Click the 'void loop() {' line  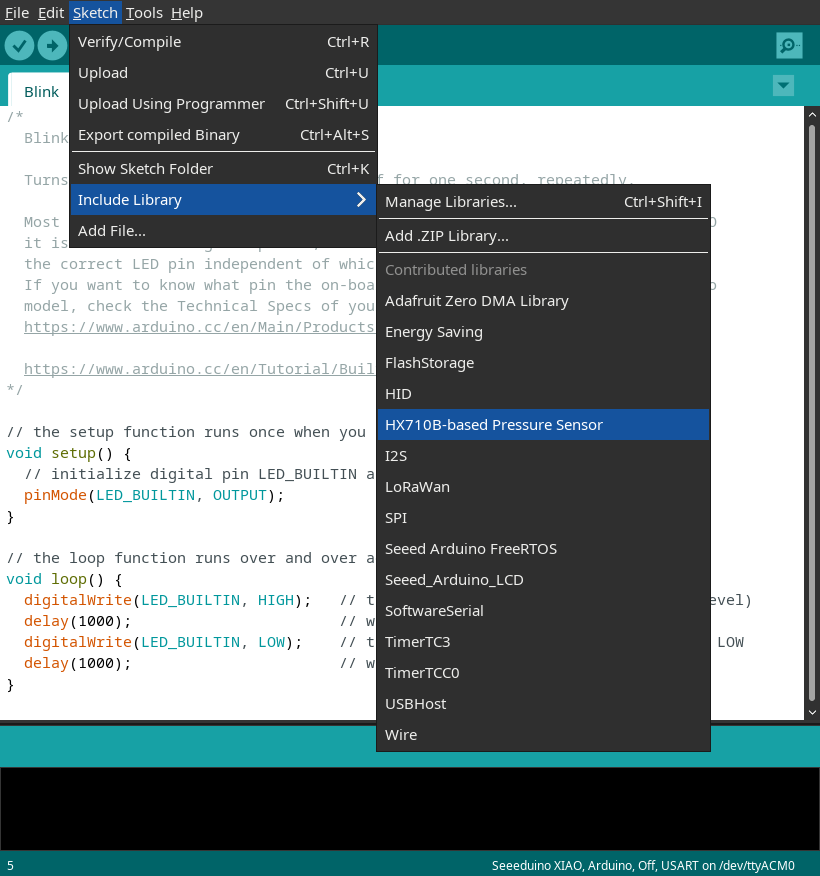(x=64, y=579)
